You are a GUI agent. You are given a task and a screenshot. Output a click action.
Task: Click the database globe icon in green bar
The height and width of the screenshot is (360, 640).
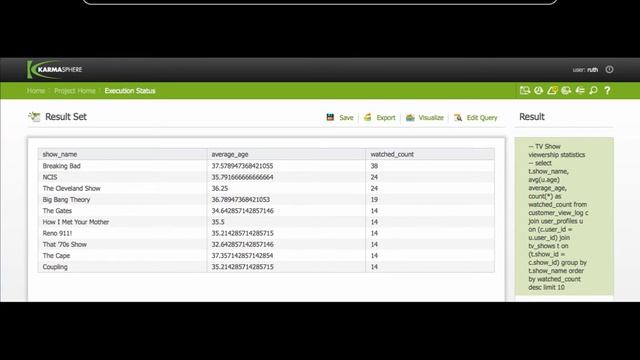[x=566, y=90]
